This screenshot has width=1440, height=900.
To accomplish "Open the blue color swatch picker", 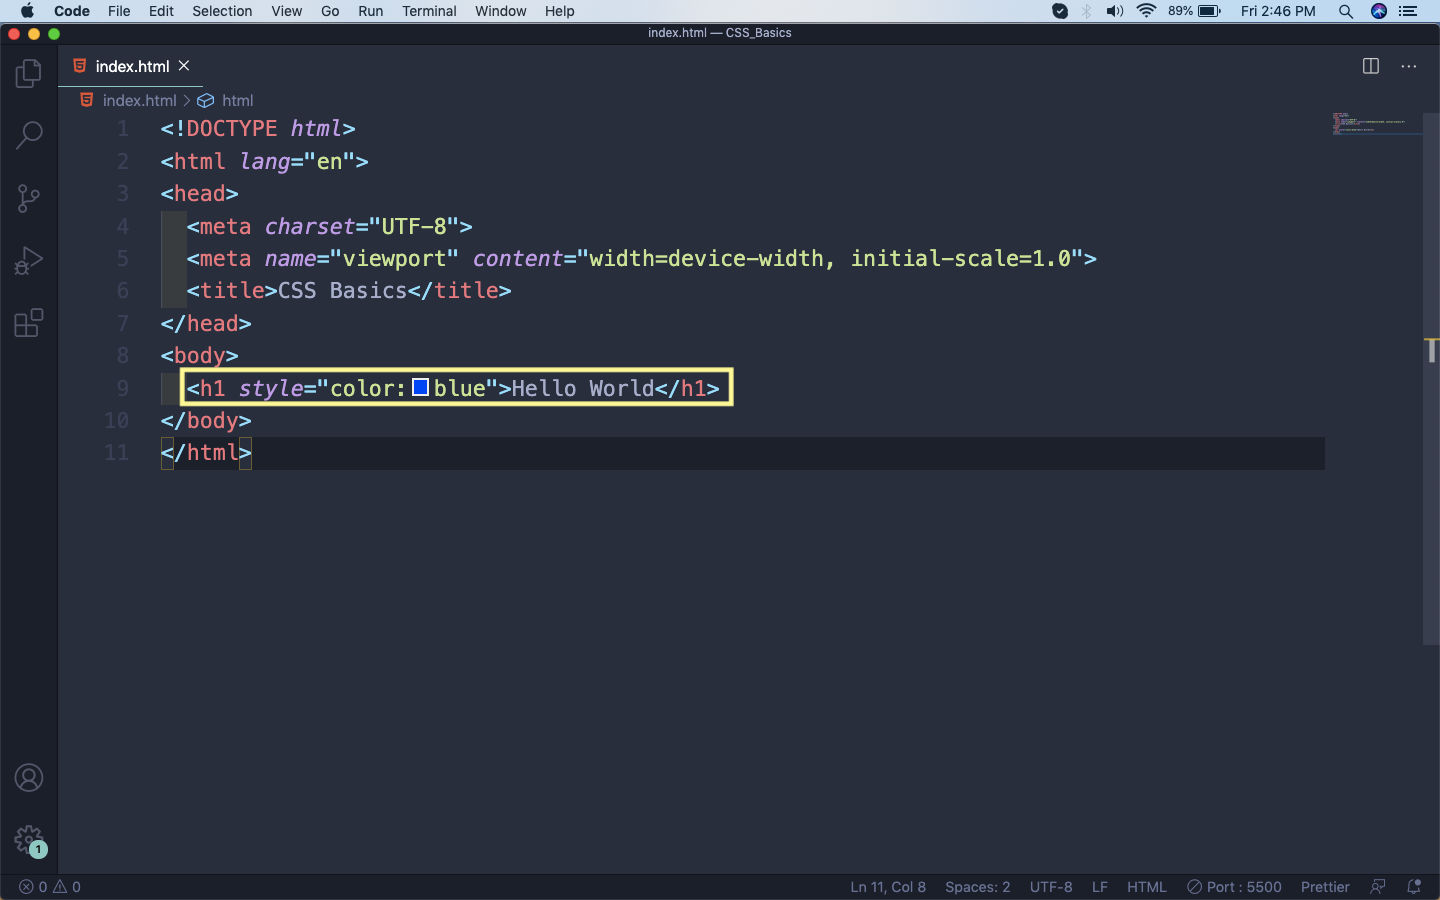I will point(421,387).
